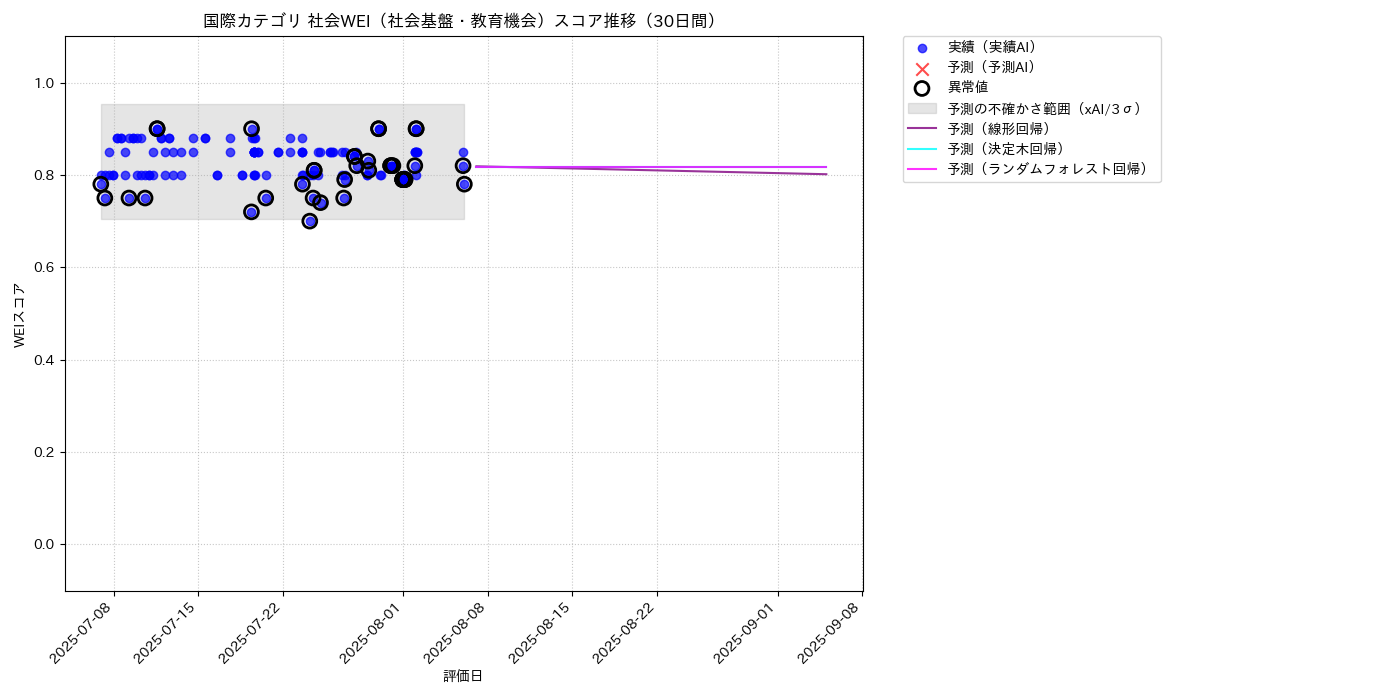Click the lowest circled outlier point near 0.70
Viewport: 1400px width, 700px height.
tap(310, 221)
